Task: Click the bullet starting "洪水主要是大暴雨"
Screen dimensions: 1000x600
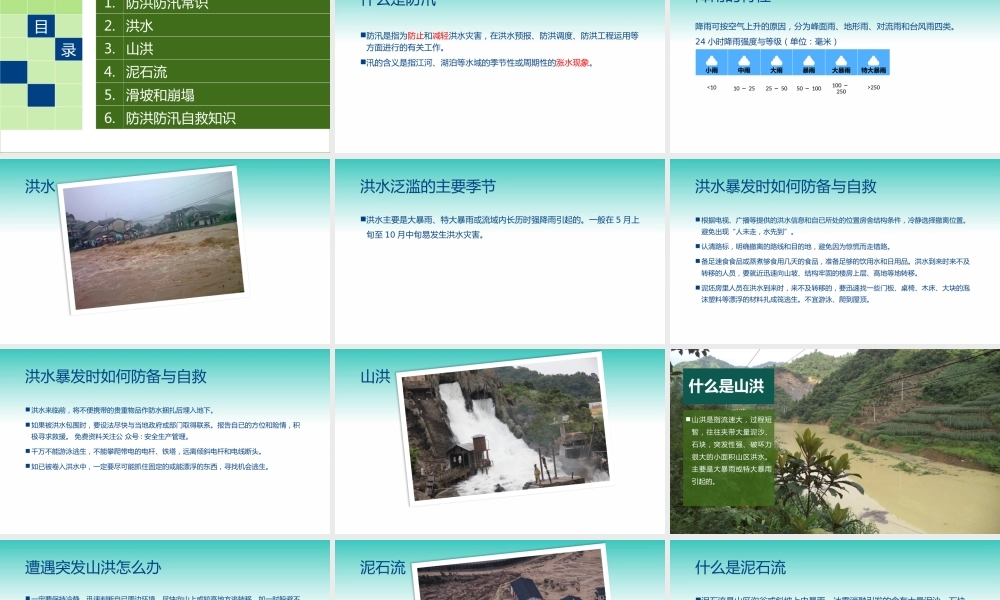Action: [x=500, y=227]
